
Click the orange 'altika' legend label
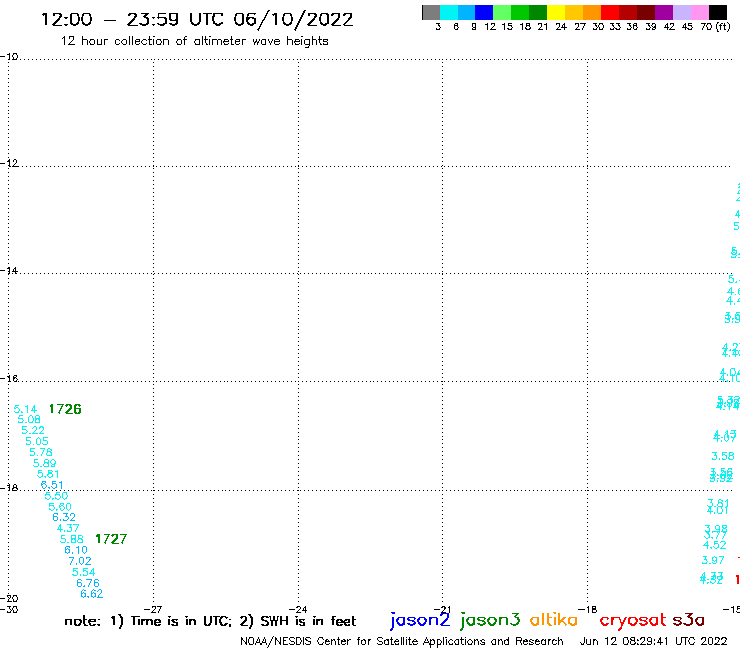554,620
